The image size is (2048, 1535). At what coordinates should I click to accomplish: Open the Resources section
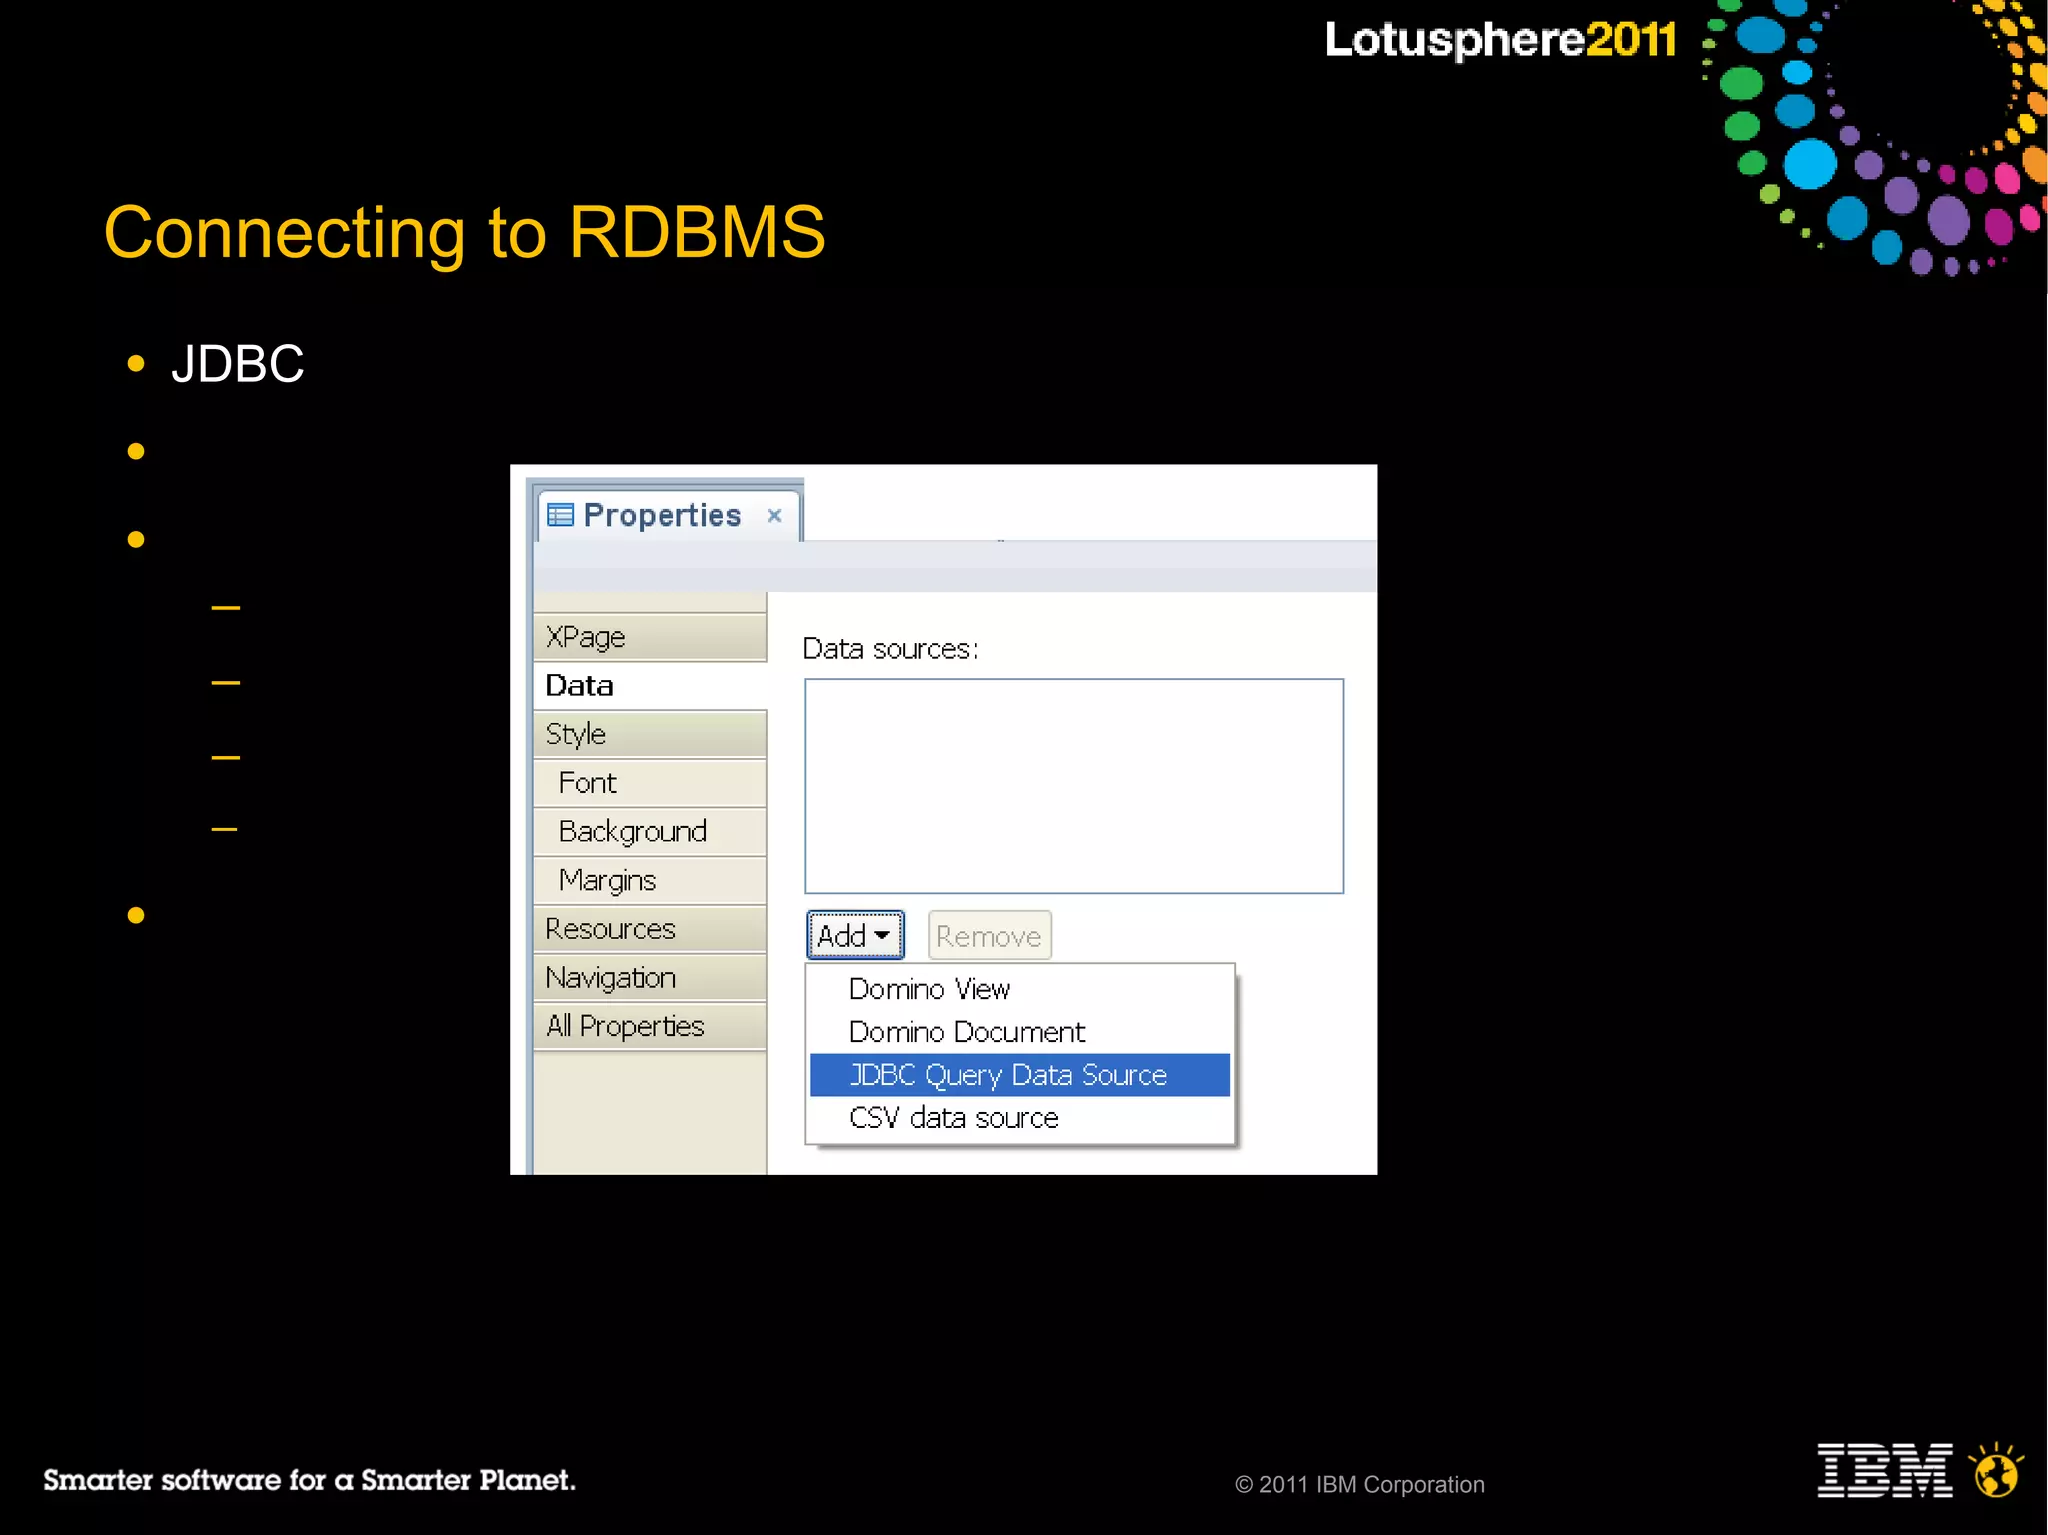click(x=650, y=929)
